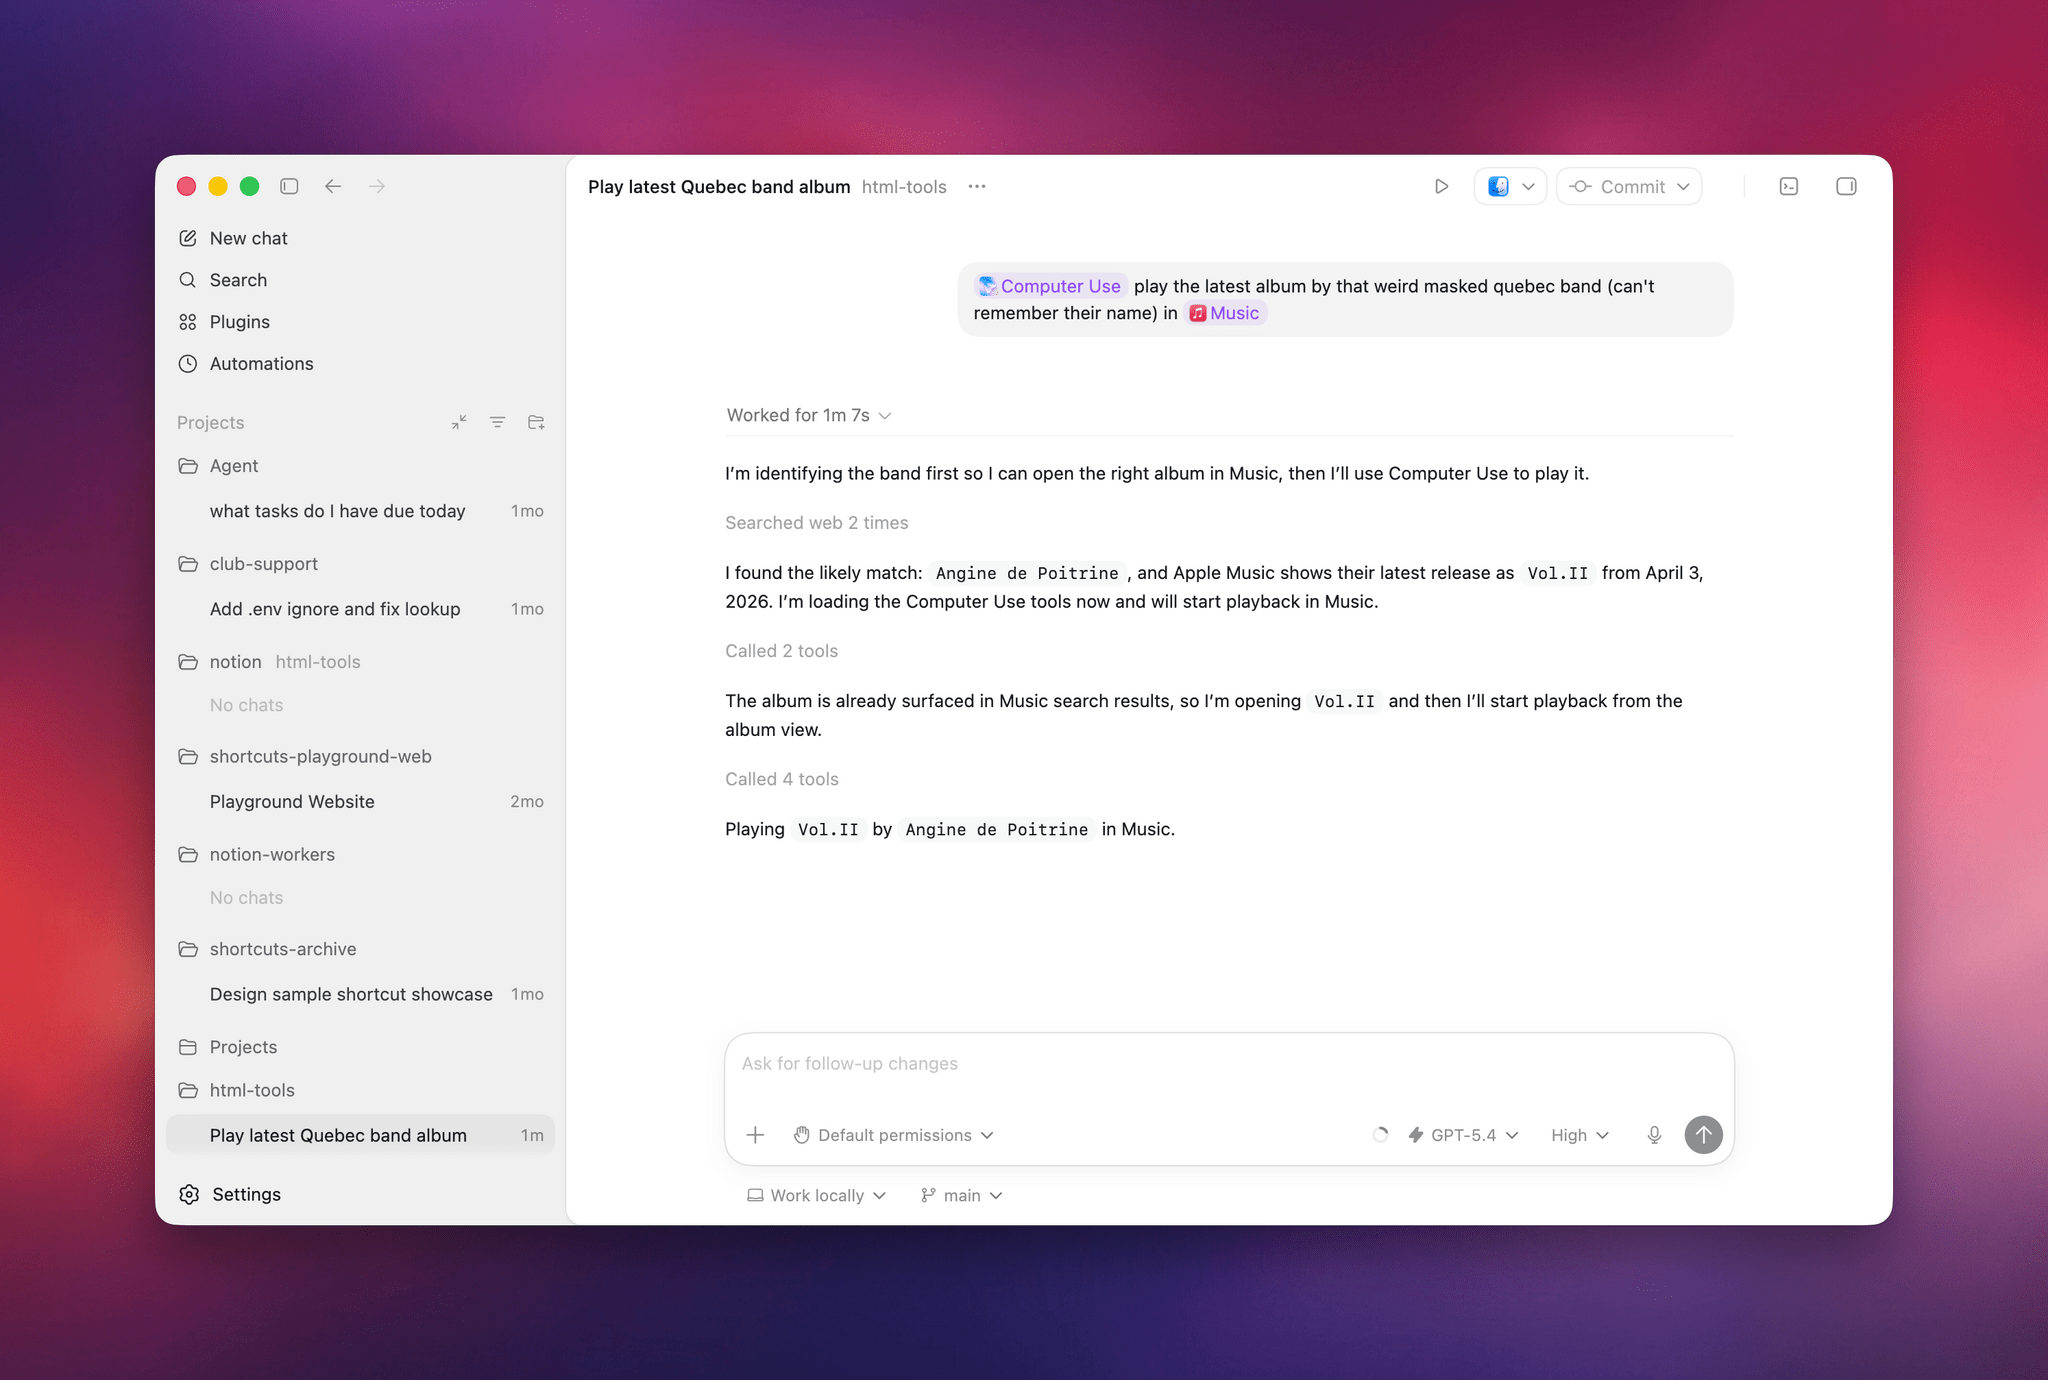2048x1380 pixels.
Task: Open the GPT-5.4 model dropdown
Action: click(x=1464, y=1135)
